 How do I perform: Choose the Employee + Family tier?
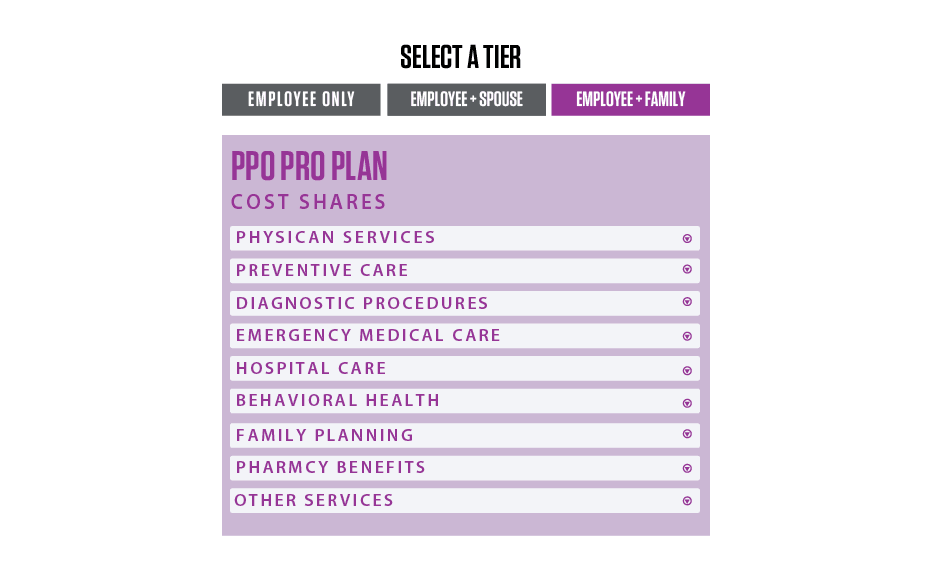630,99
